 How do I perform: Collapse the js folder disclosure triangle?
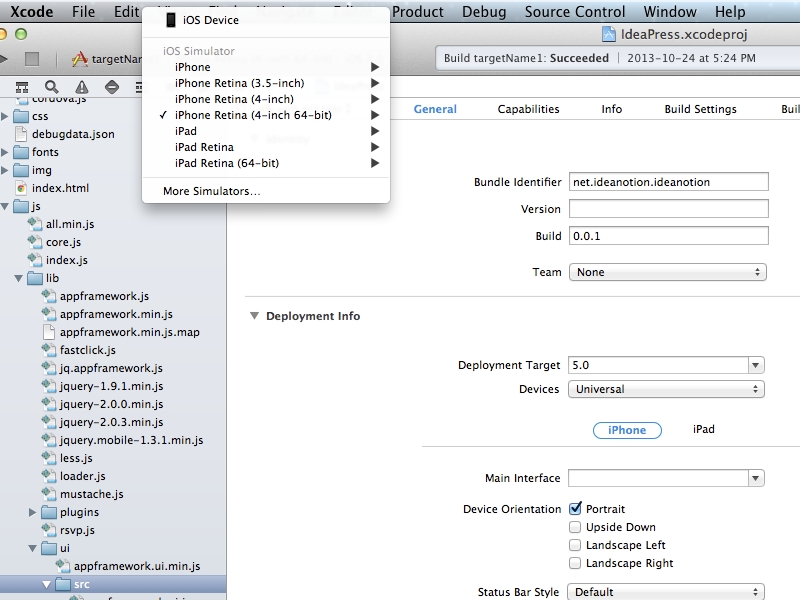point(5,206)
